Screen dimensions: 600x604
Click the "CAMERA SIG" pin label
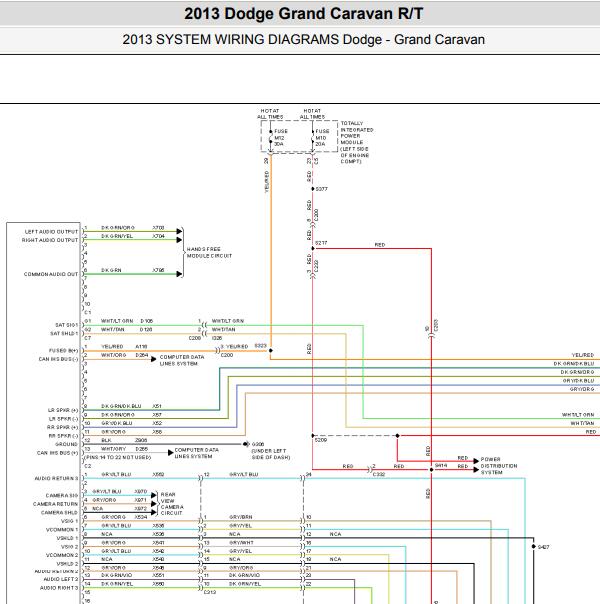pyautogui.click(x=62, y=496)
